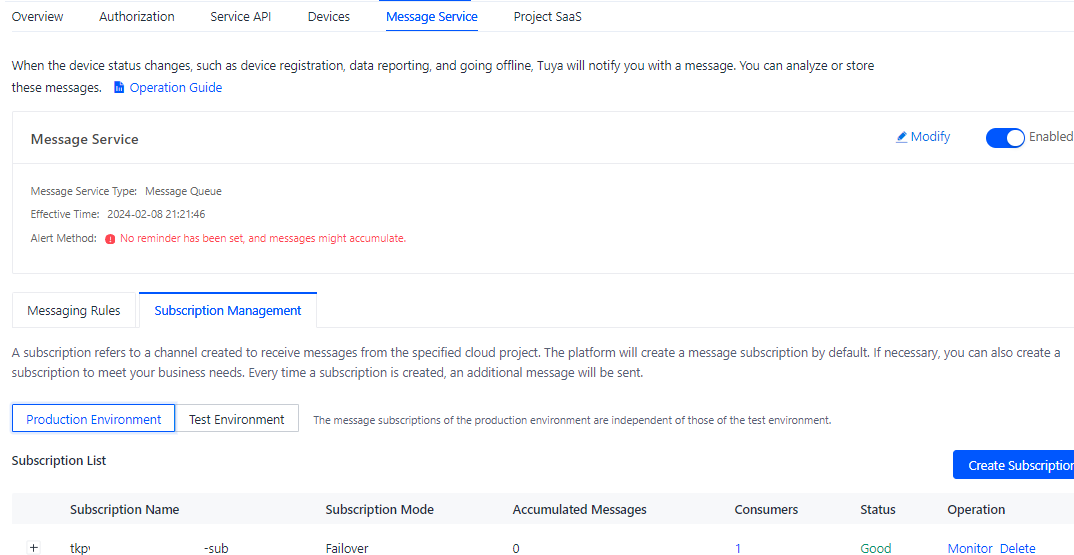This screenshot has width=1074, height=555.
Task: Click the Create Subscription button
Action: coord(1014,465)
